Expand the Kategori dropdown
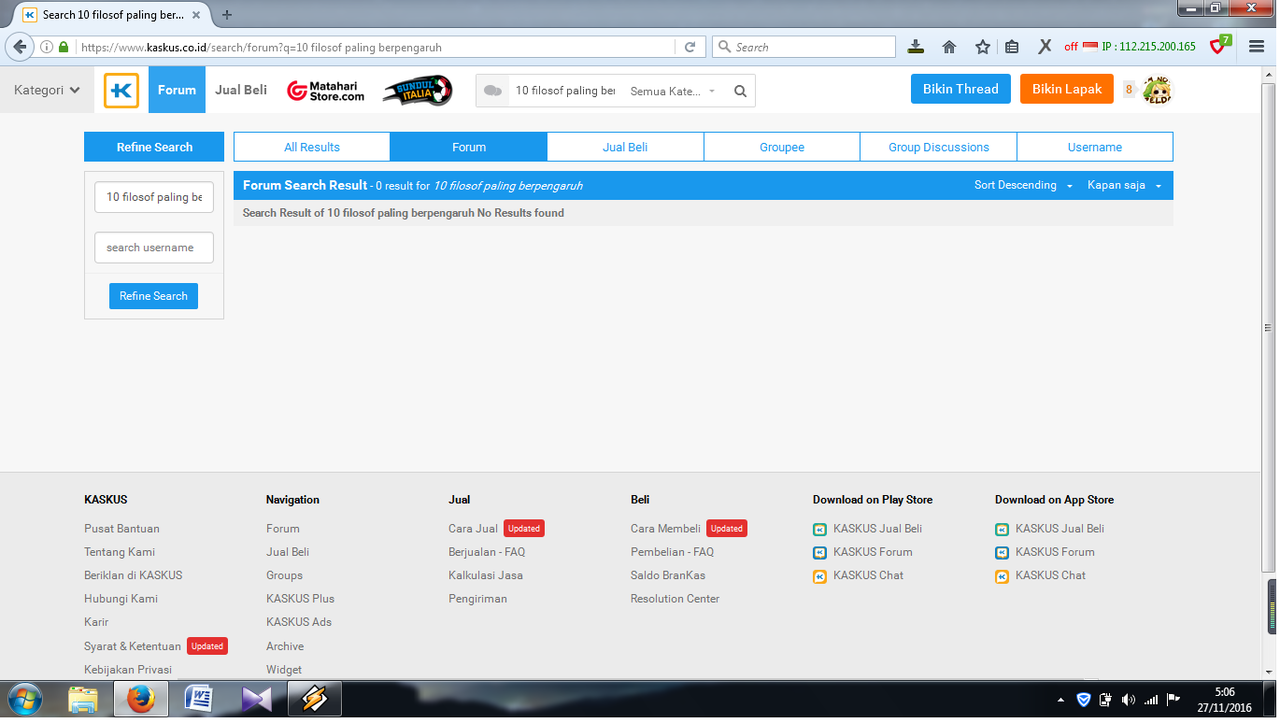Viewport: 1280px width, 723px height. pos(47,90)
